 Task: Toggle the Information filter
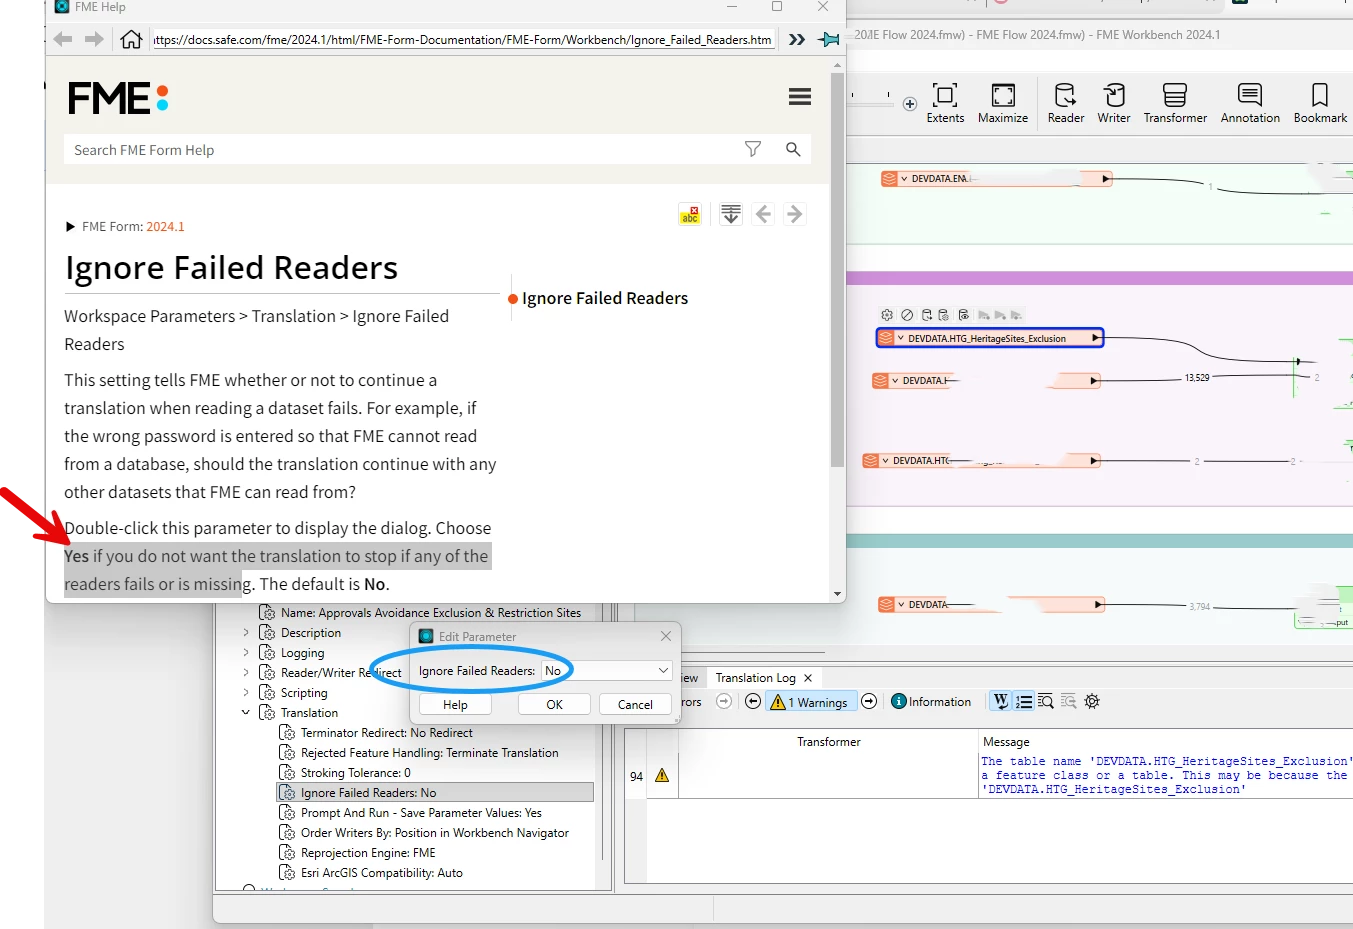pyautogui.click(x=931, y=702)
